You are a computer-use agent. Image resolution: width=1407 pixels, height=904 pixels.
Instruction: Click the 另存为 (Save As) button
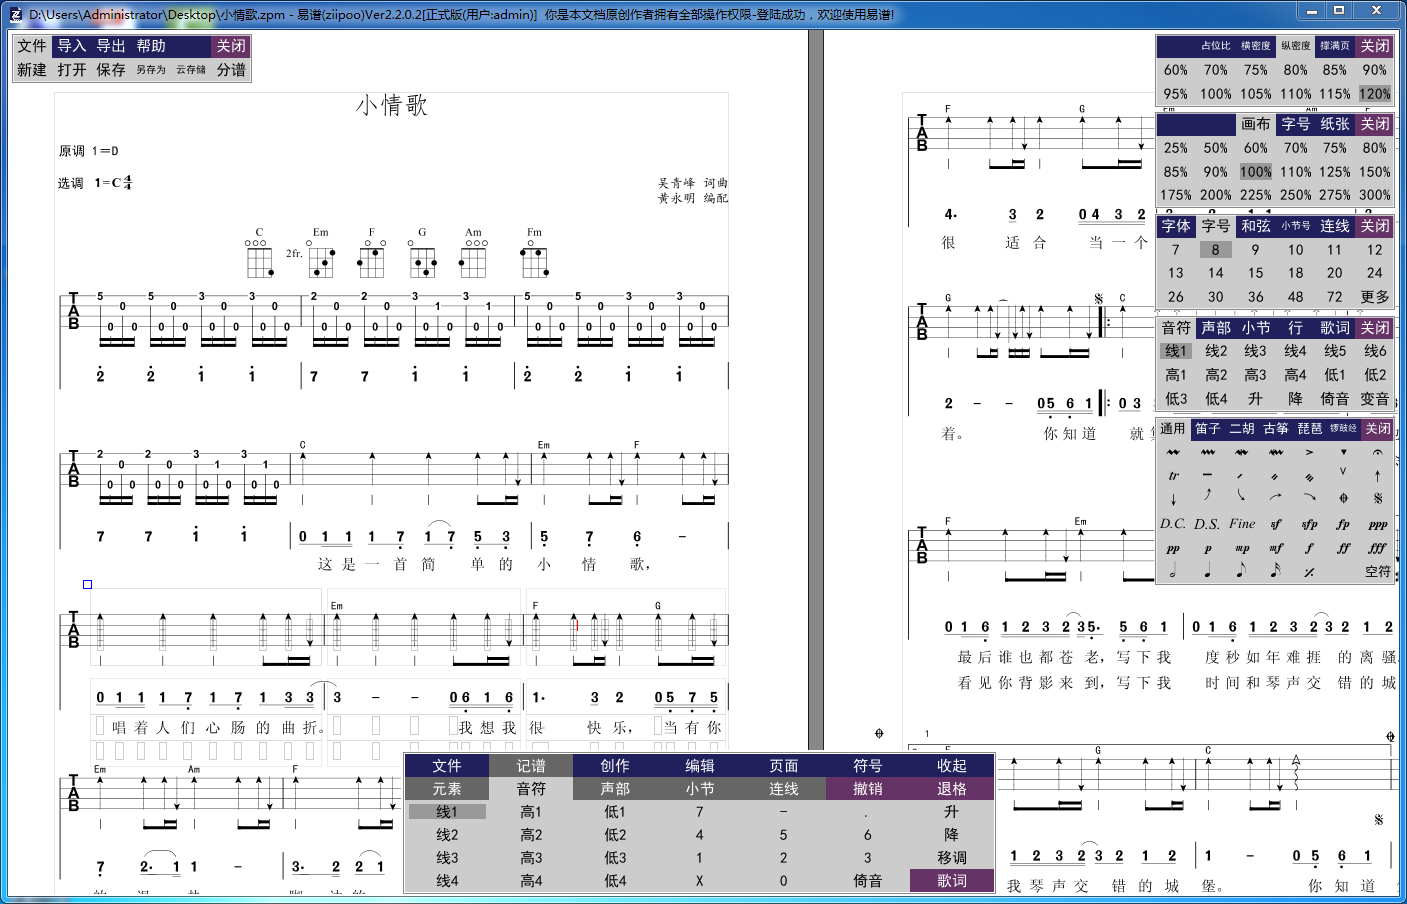point(151,70)
